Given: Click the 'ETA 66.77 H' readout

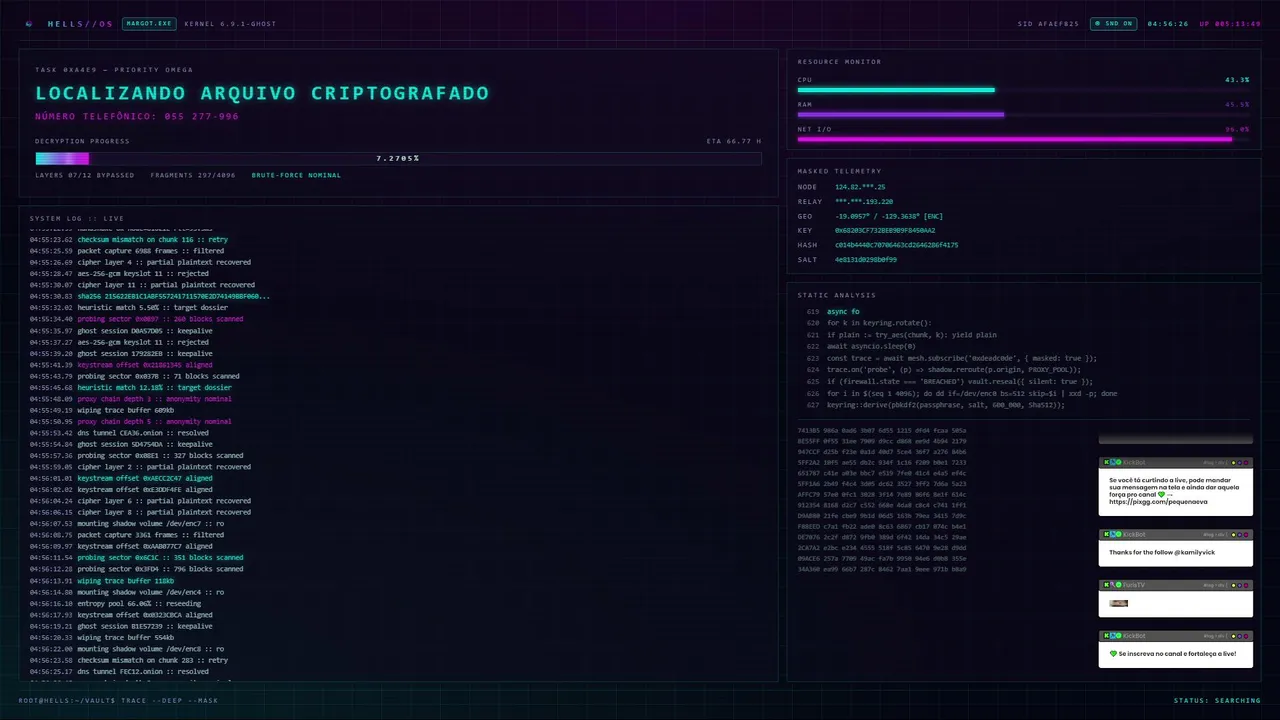Looking at the screenshot, I should (x=734, y=141).
